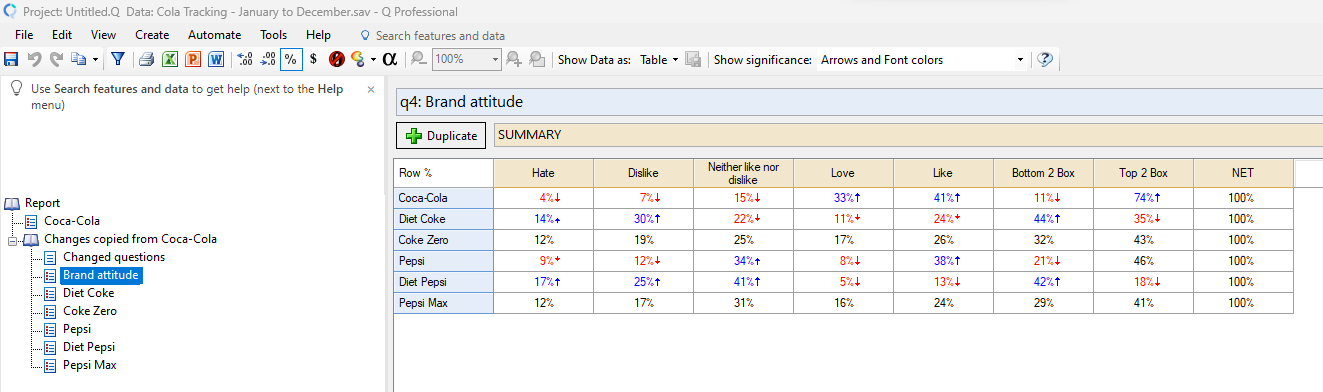This screenshot has width=1323, height=392.
Task: Click the icon right of Table dropdown
Action: (693, 59)
